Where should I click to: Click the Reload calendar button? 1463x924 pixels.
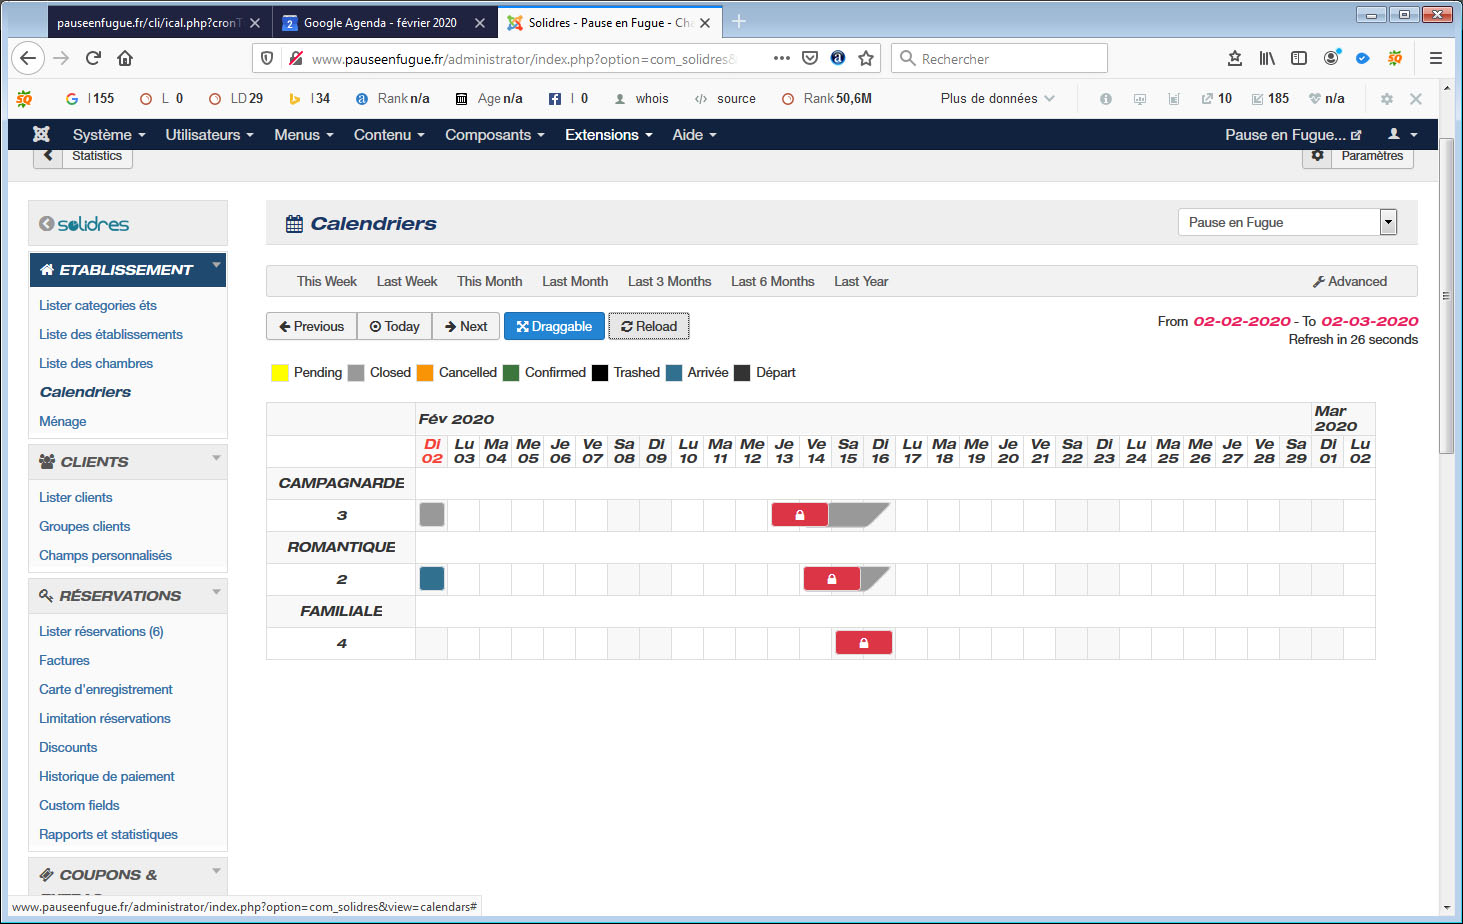pyautogui.click(x=649, y=326)
